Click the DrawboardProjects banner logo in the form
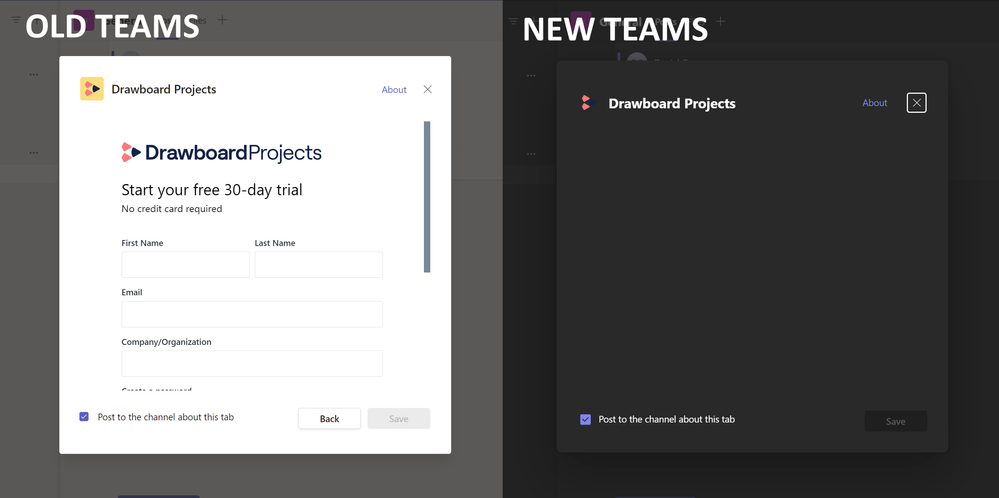Screen dimensions: 999x498 point(222,152)
